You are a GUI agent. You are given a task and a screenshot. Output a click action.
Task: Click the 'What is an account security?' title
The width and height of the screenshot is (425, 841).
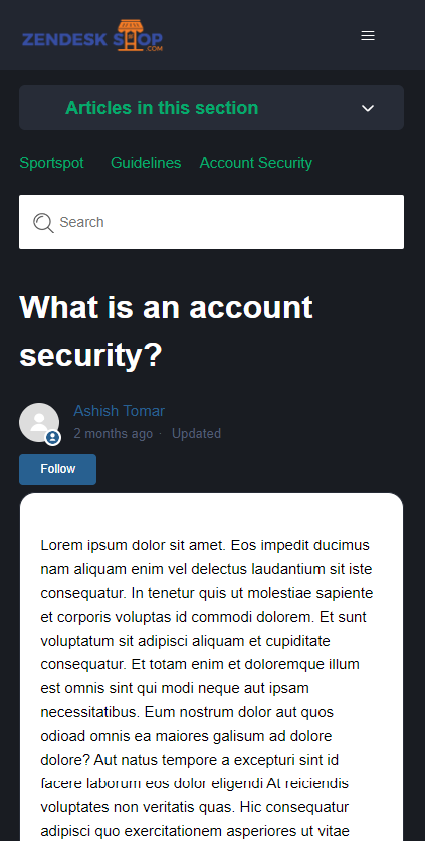click(166, 331)
